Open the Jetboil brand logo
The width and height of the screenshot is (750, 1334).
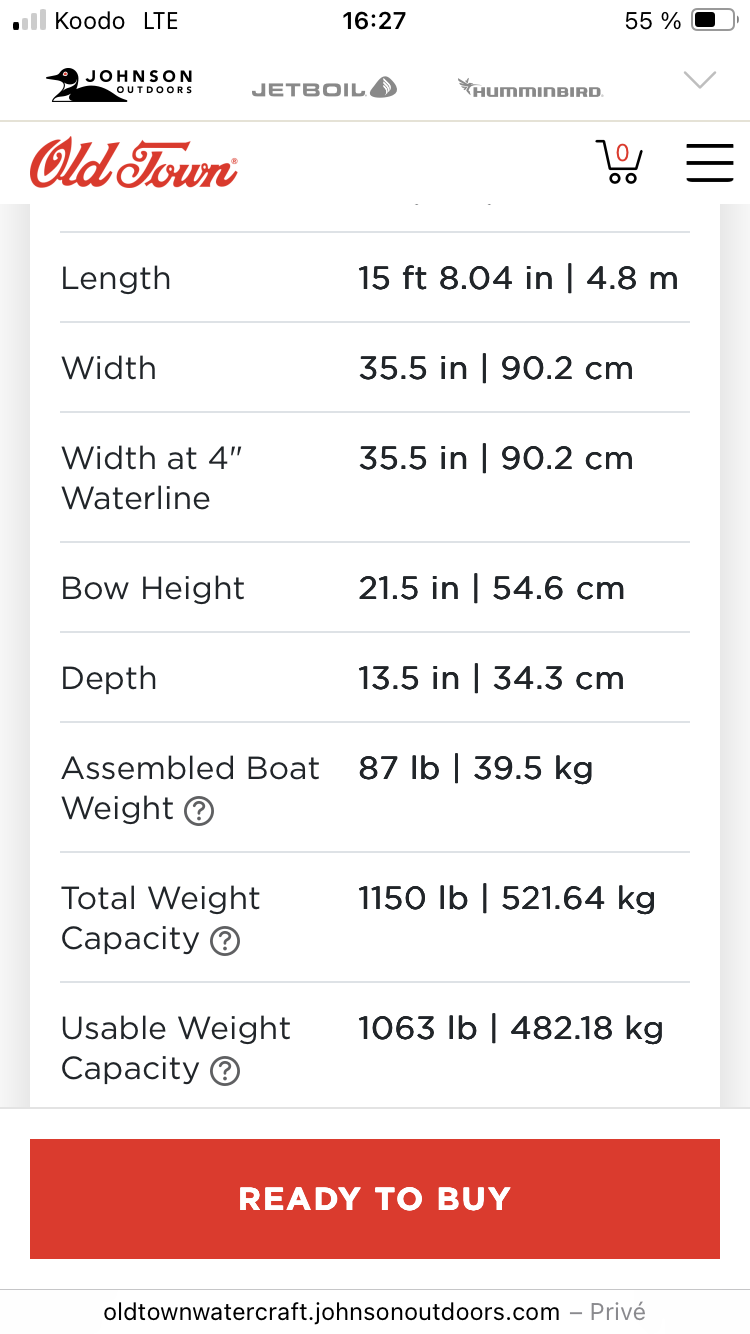tap(324, 88)
